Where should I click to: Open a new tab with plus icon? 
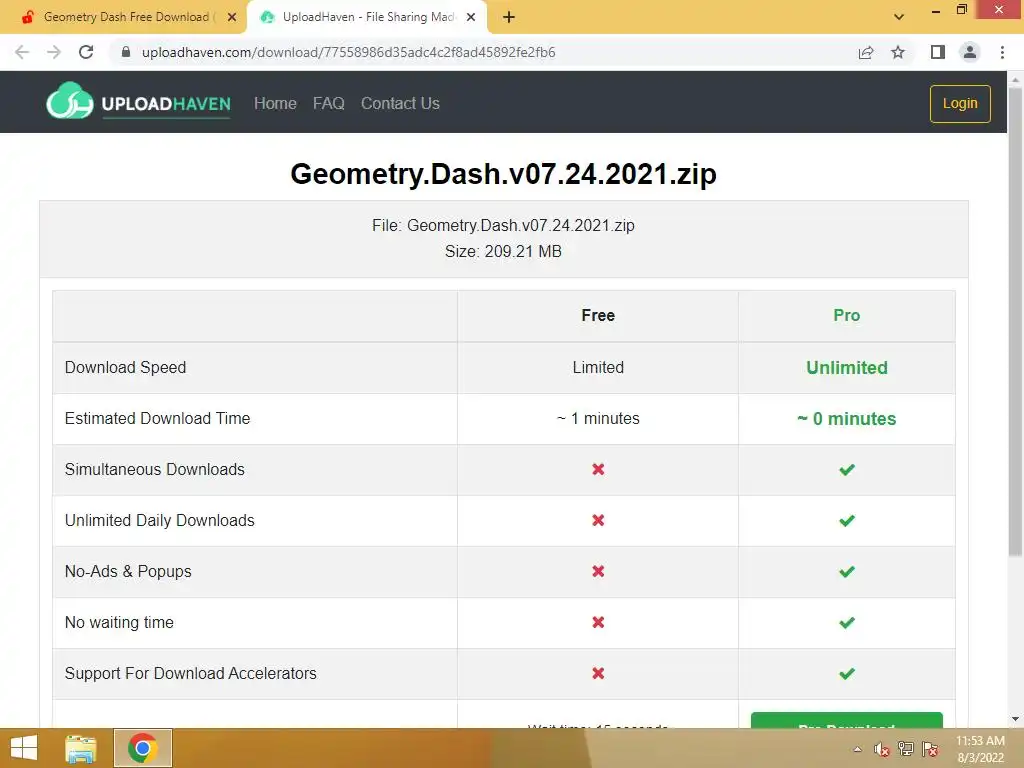pyautogui.click(x=509, y=17)
